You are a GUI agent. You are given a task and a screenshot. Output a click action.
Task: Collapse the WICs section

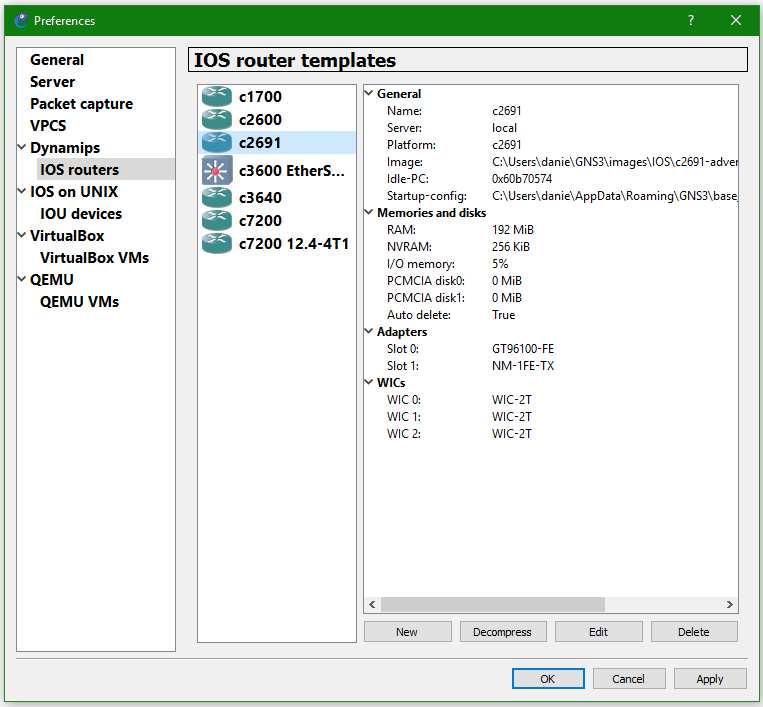click(369, 382)
